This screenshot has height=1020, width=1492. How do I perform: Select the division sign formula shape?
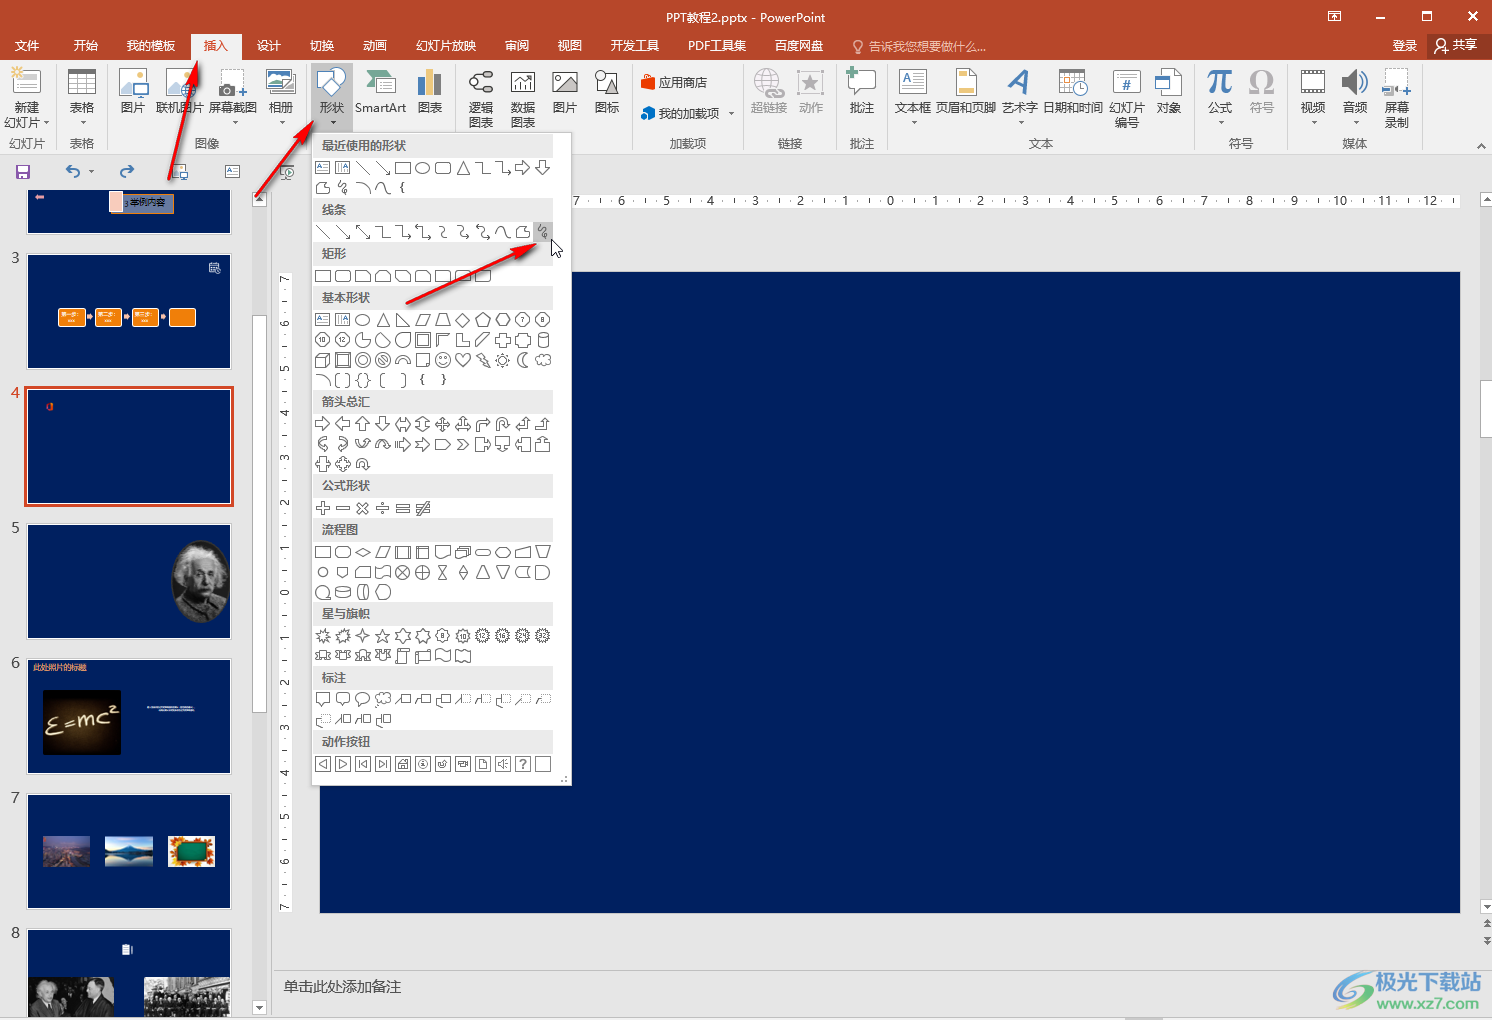[x=383, y=508]
